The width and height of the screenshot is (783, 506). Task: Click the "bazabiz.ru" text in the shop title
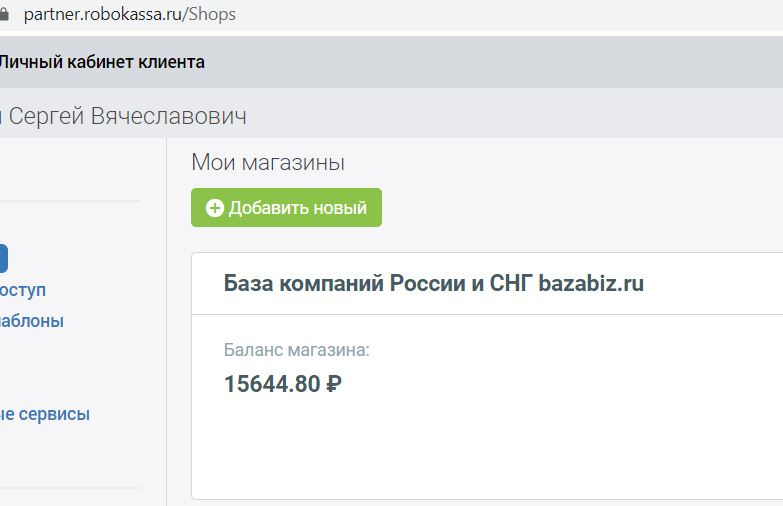(591, 283)
